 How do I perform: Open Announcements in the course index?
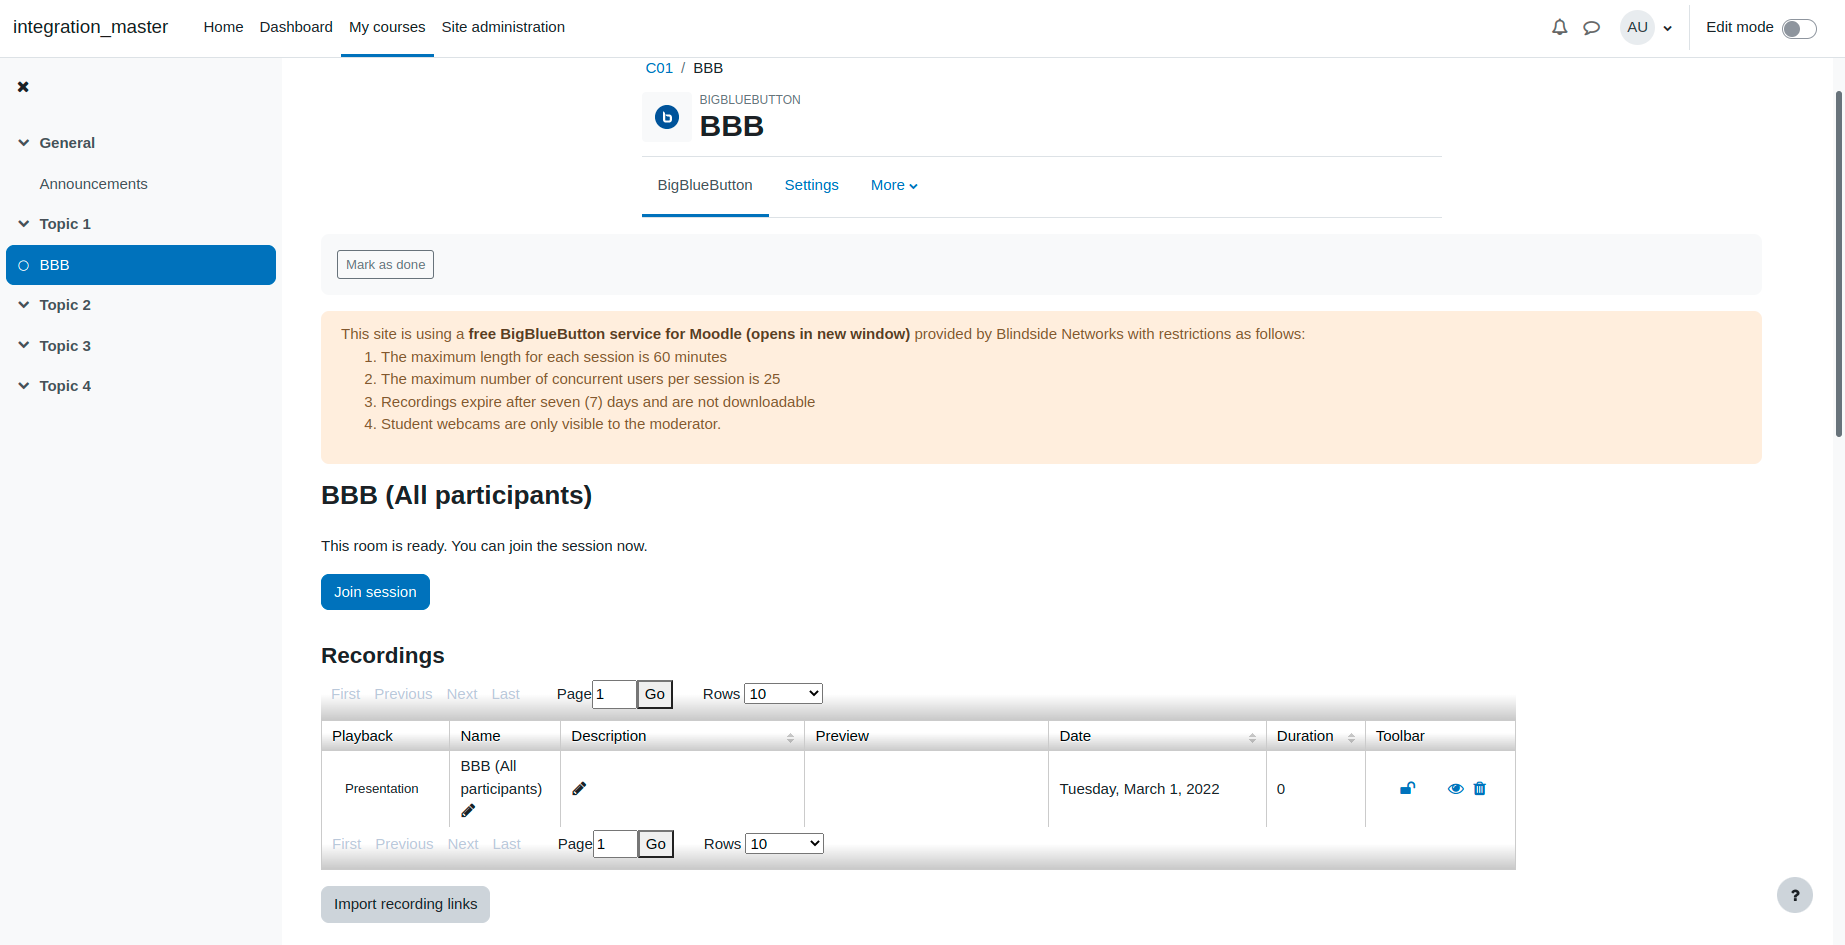(94, 184)
